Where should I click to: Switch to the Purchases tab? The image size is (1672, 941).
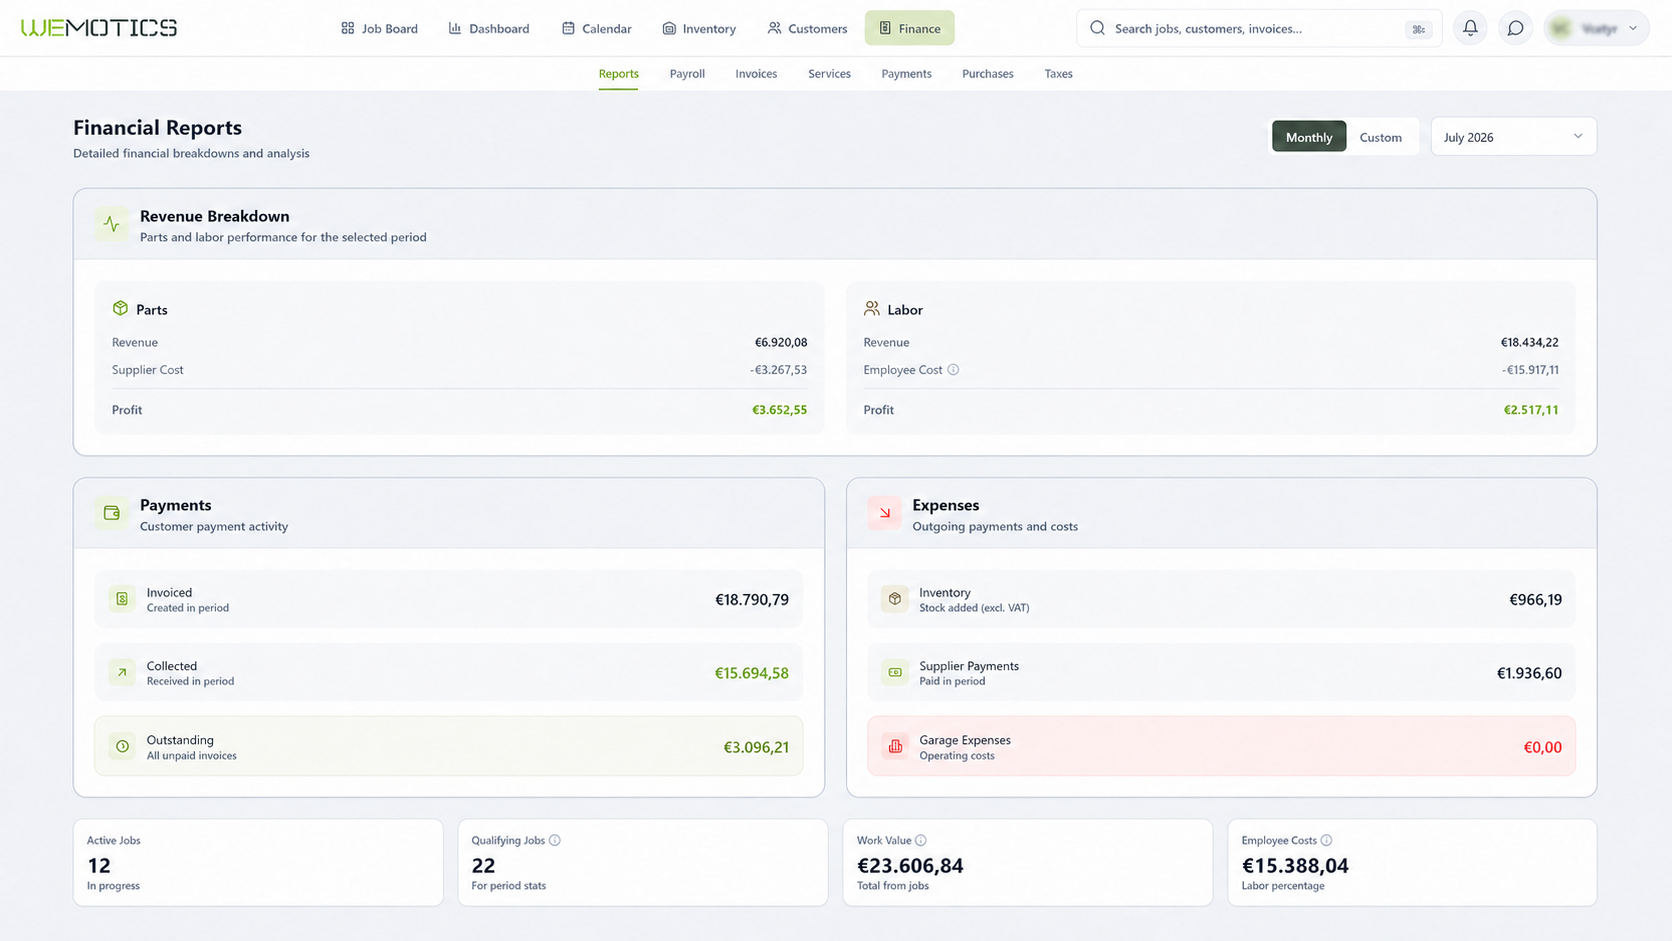(x=987, y=74)
